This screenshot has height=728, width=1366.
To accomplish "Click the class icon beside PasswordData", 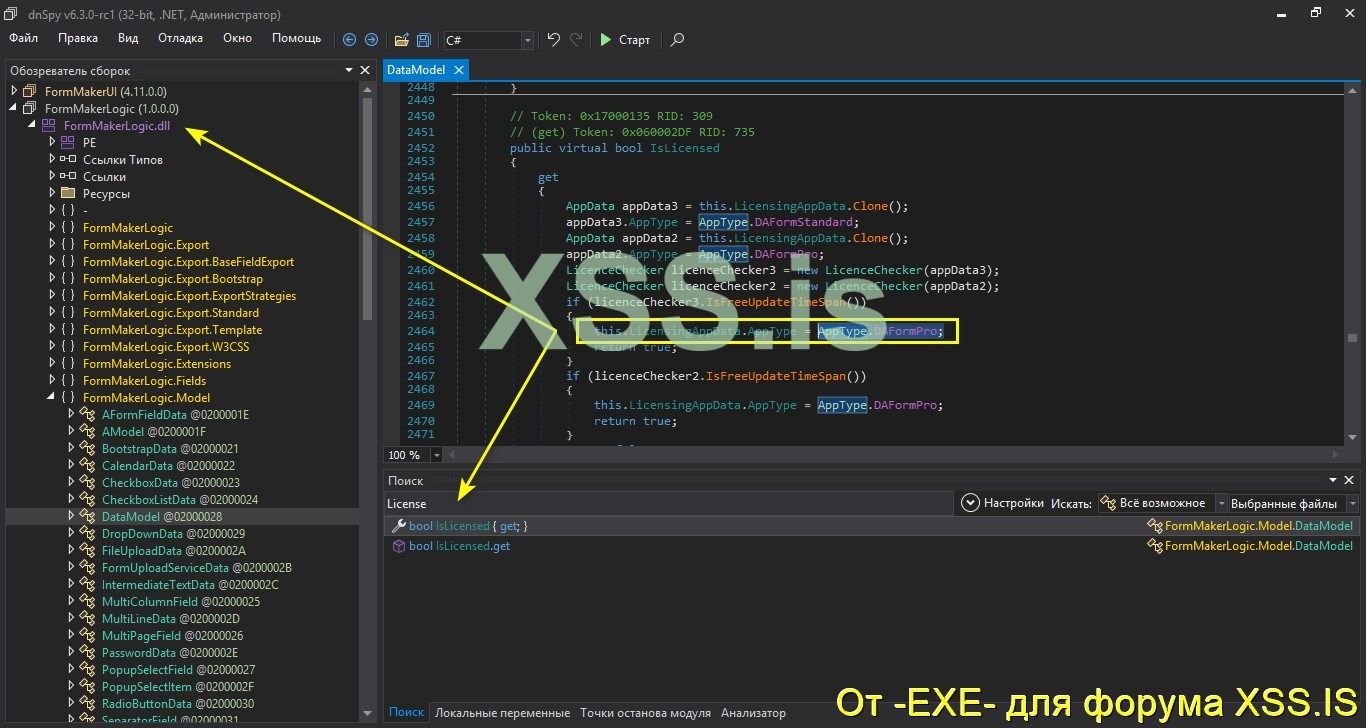I will click(87, 652).
